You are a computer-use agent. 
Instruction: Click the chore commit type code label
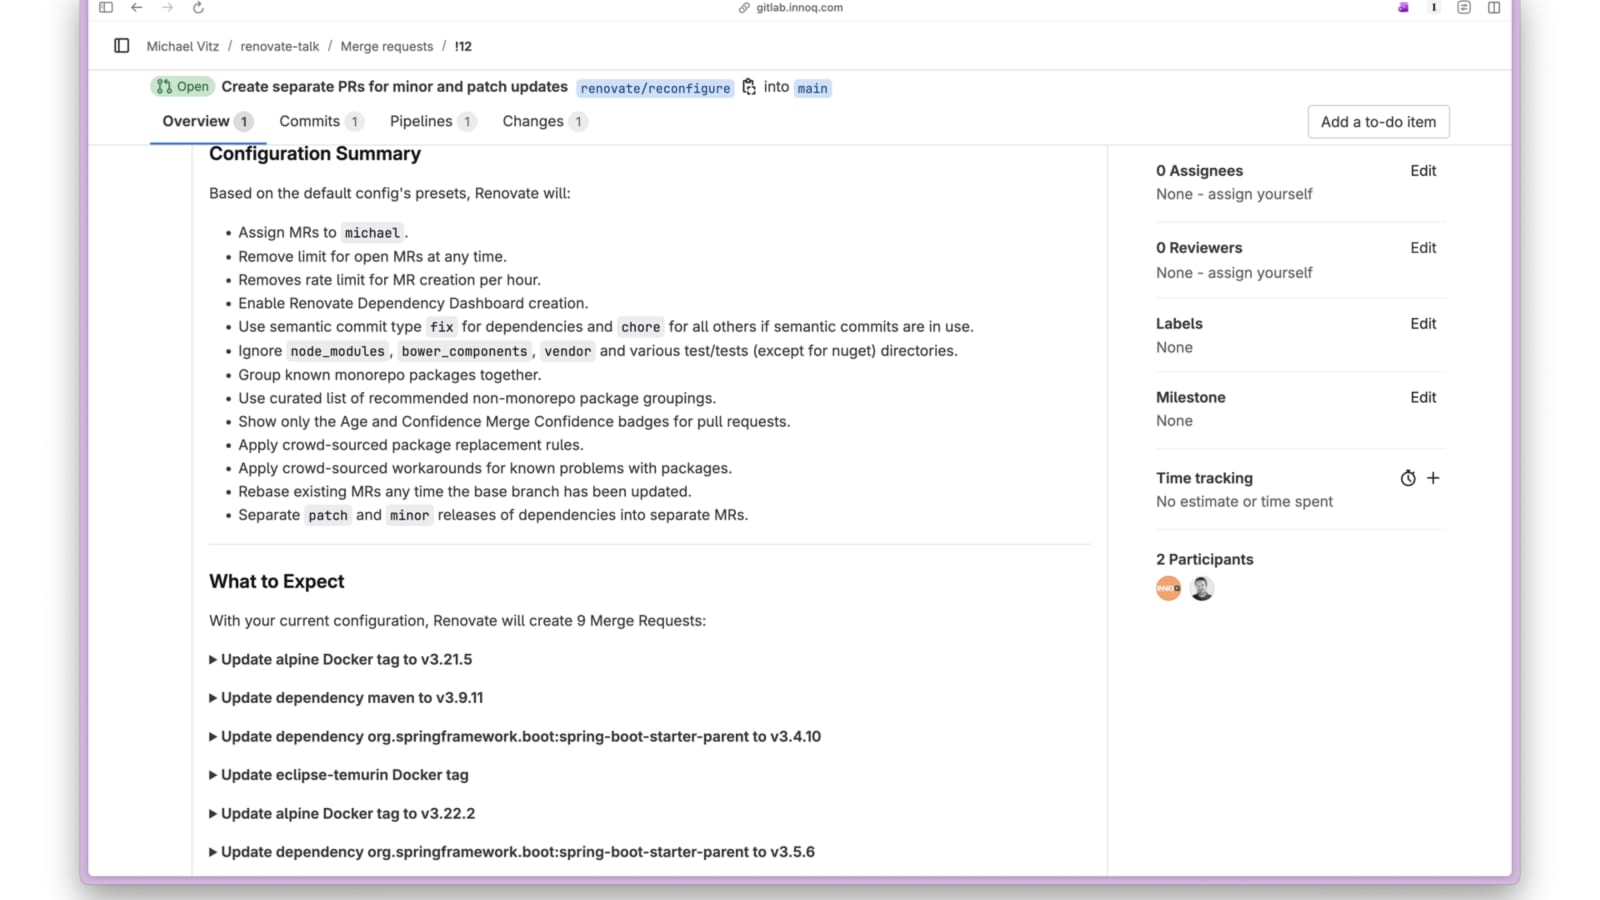click(640, 327)
